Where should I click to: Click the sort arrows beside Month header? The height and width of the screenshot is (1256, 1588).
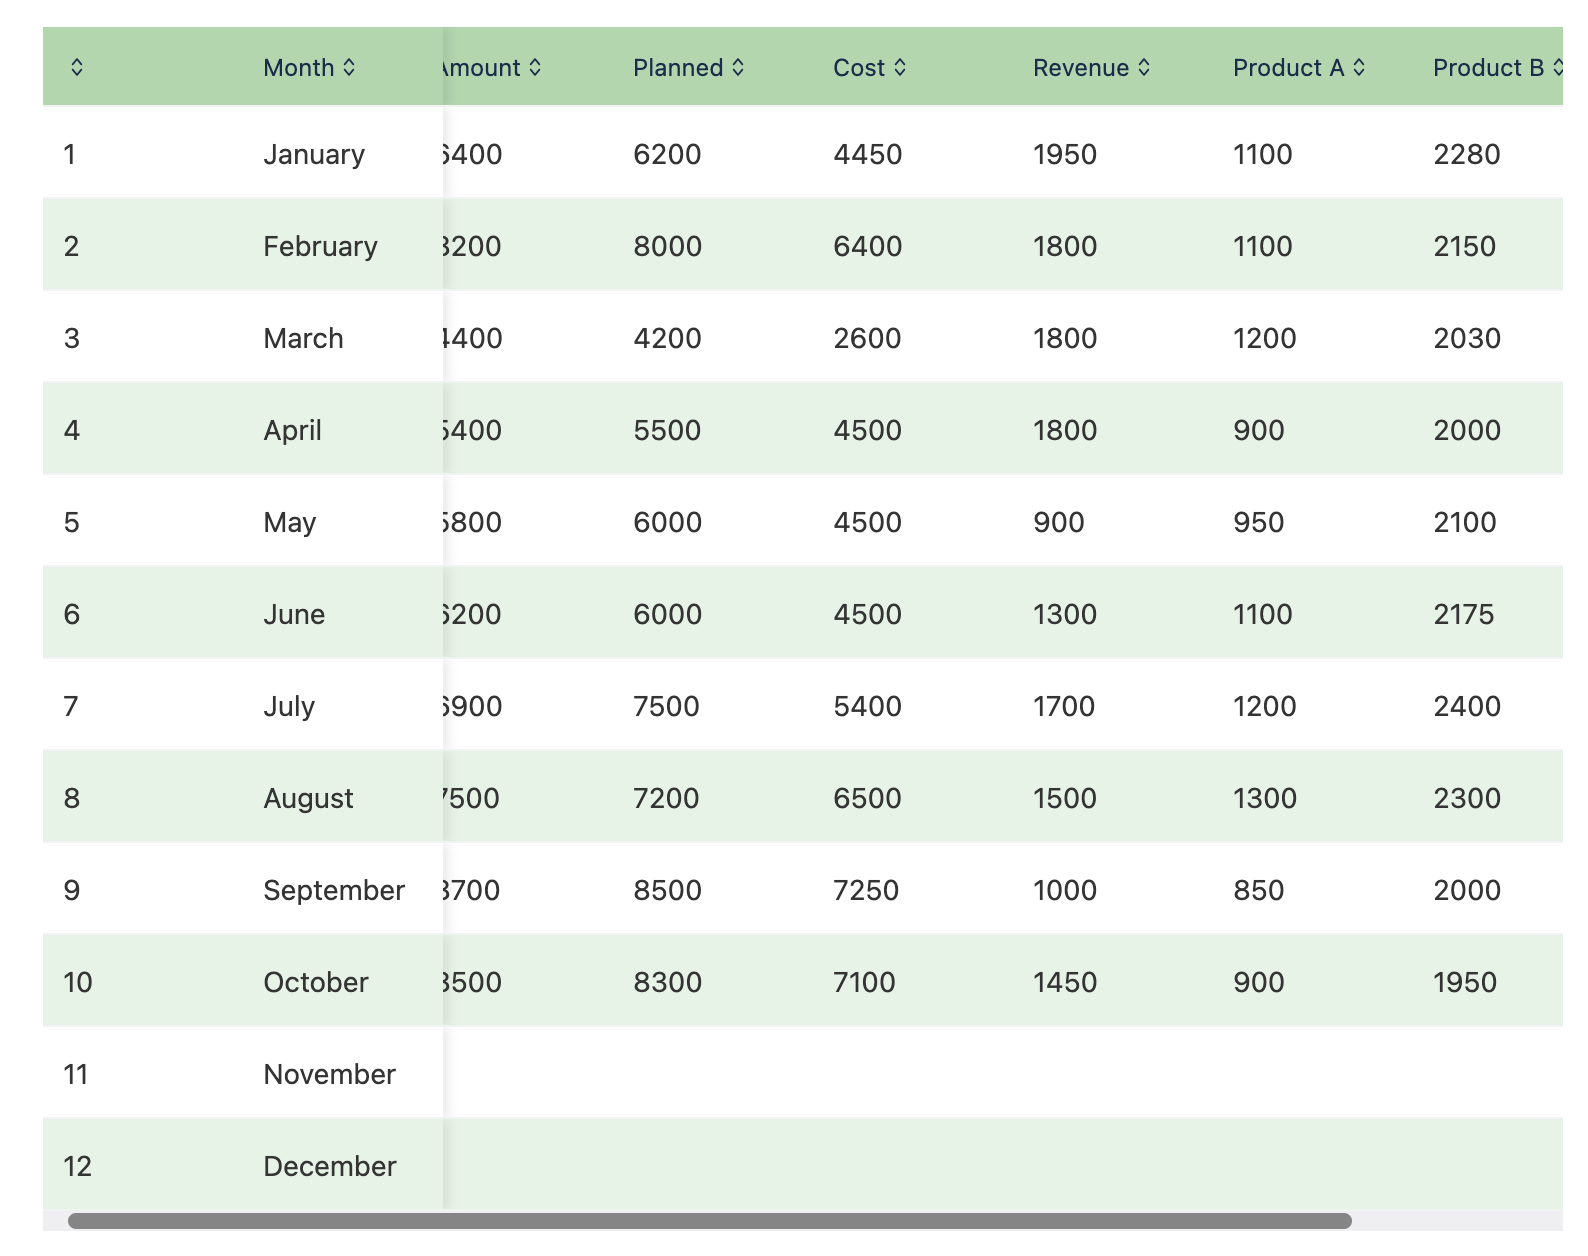pyautogui.click(x=349, y=67)
